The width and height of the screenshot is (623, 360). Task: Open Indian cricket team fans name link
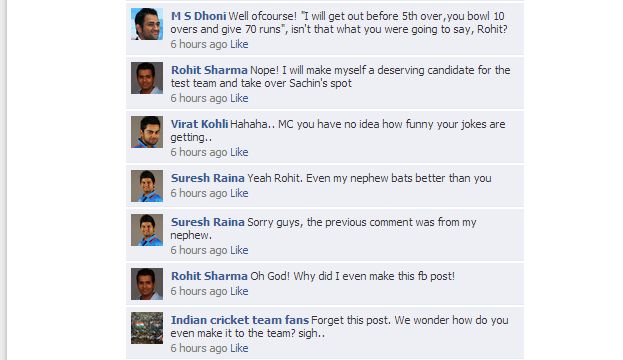tap(240, 320)
